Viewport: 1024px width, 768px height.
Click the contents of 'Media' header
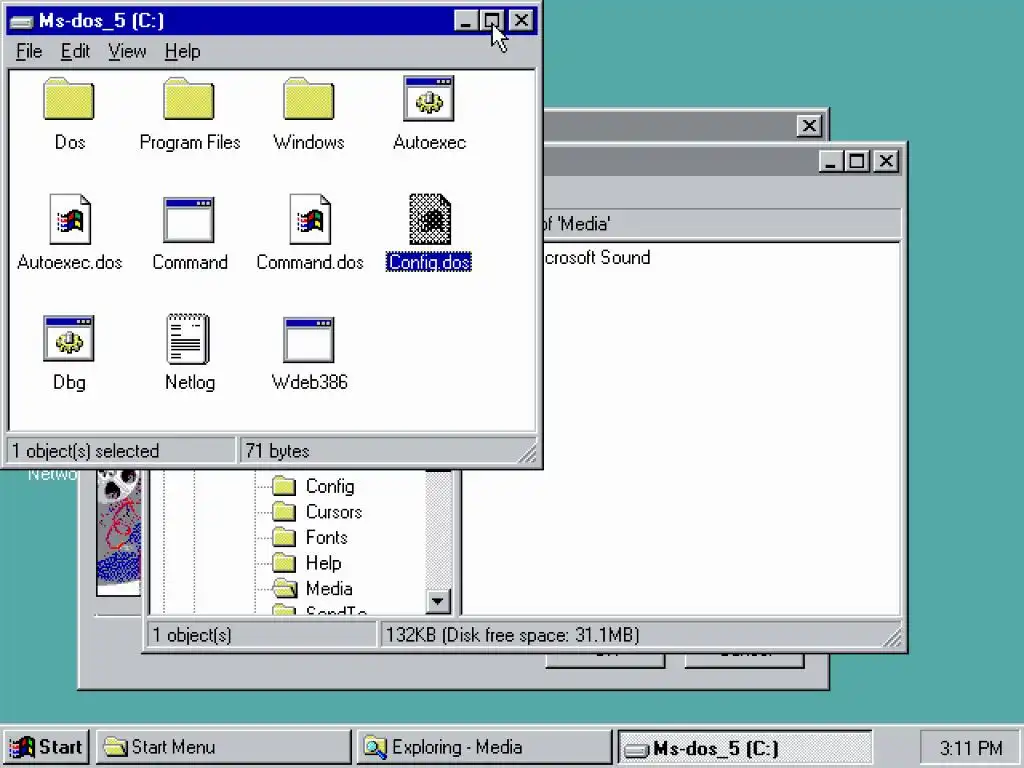(x=721, y=224)
